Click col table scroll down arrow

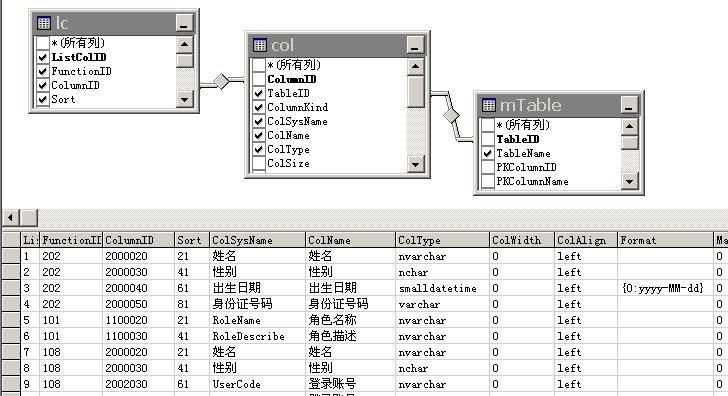[415, 164]
